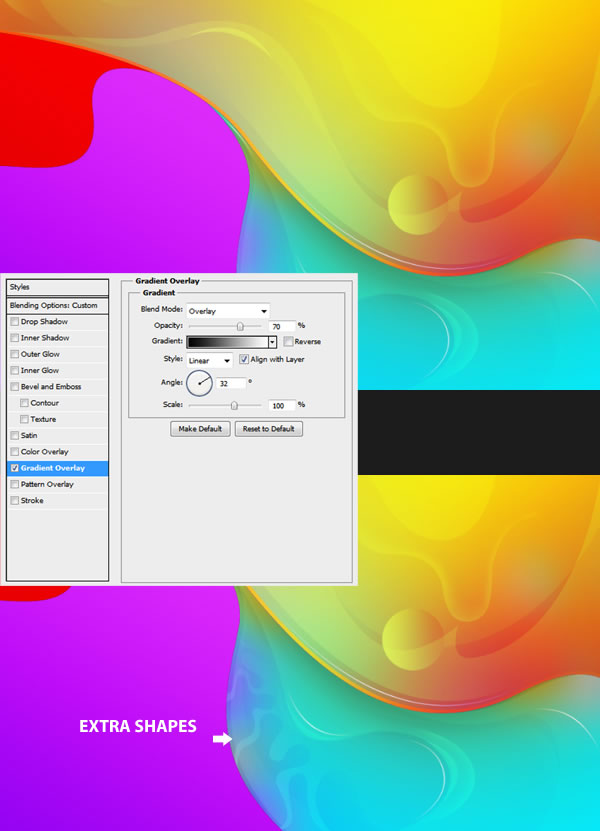
Task: Click the Reset to Default button
Action: [x=269, y=429]
